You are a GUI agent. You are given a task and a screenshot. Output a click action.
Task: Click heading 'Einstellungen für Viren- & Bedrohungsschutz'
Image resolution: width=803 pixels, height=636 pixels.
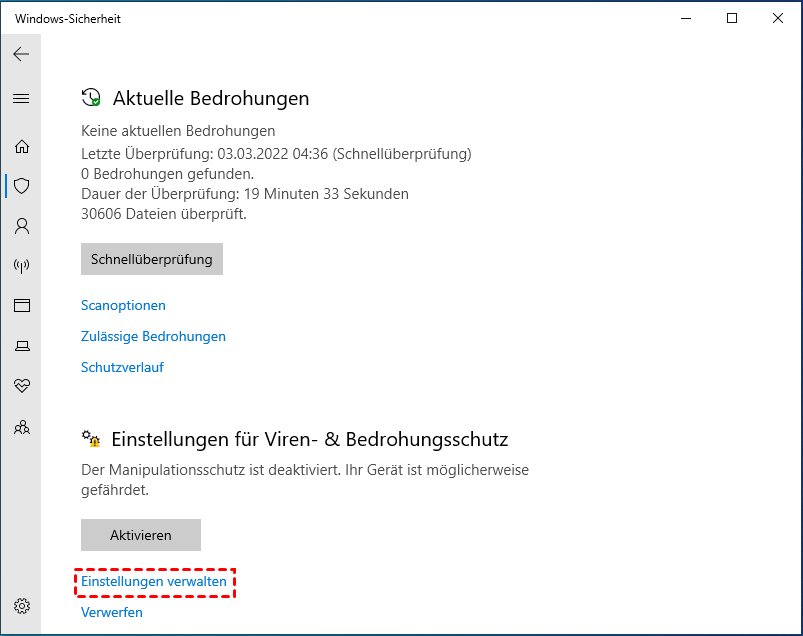coord(310,439)
